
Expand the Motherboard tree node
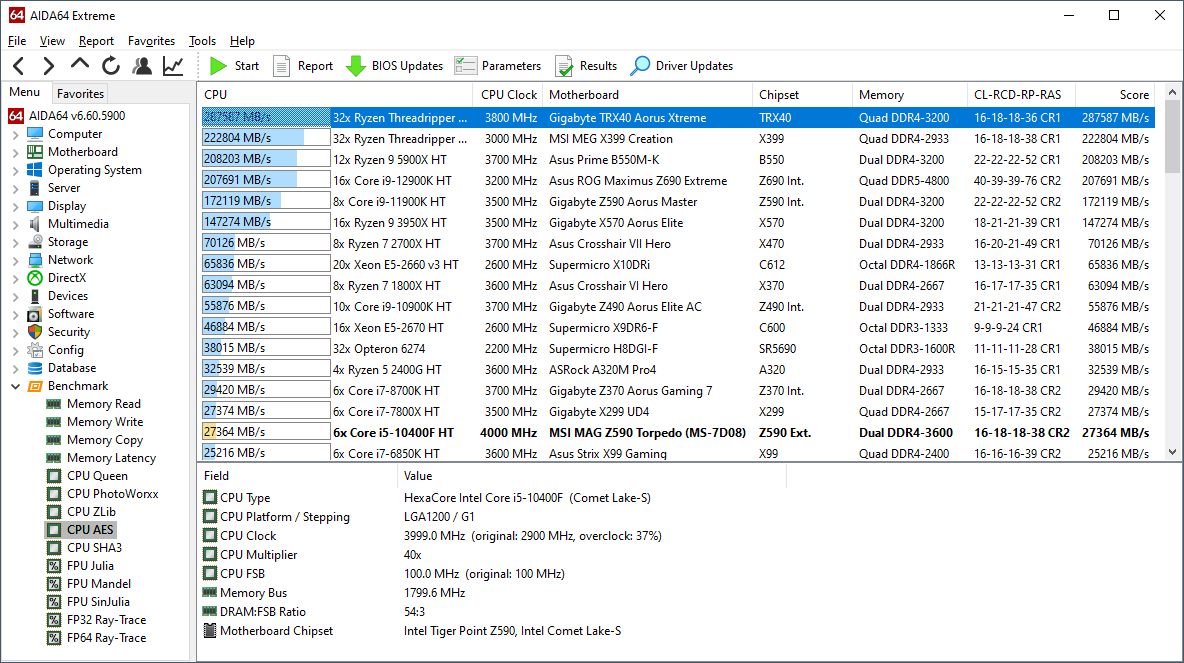coord(15,152)
